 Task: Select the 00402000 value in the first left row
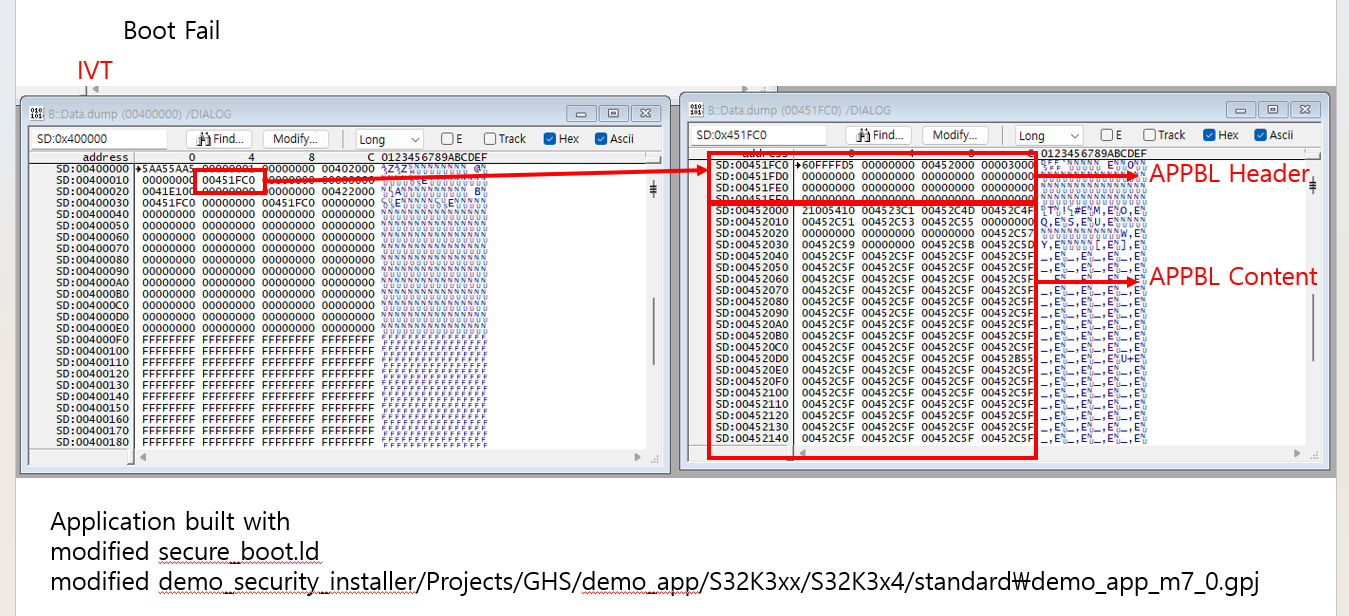click(348, 169)
